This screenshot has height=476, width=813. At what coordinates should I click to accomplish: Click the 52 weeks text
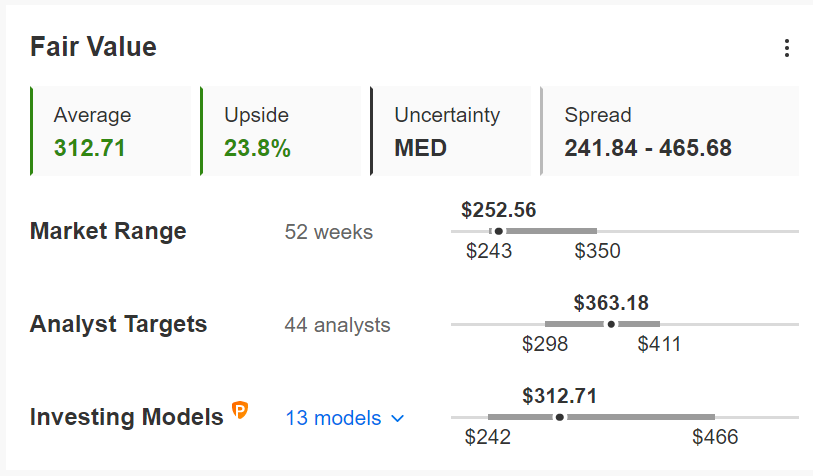(x=329, y=232)
